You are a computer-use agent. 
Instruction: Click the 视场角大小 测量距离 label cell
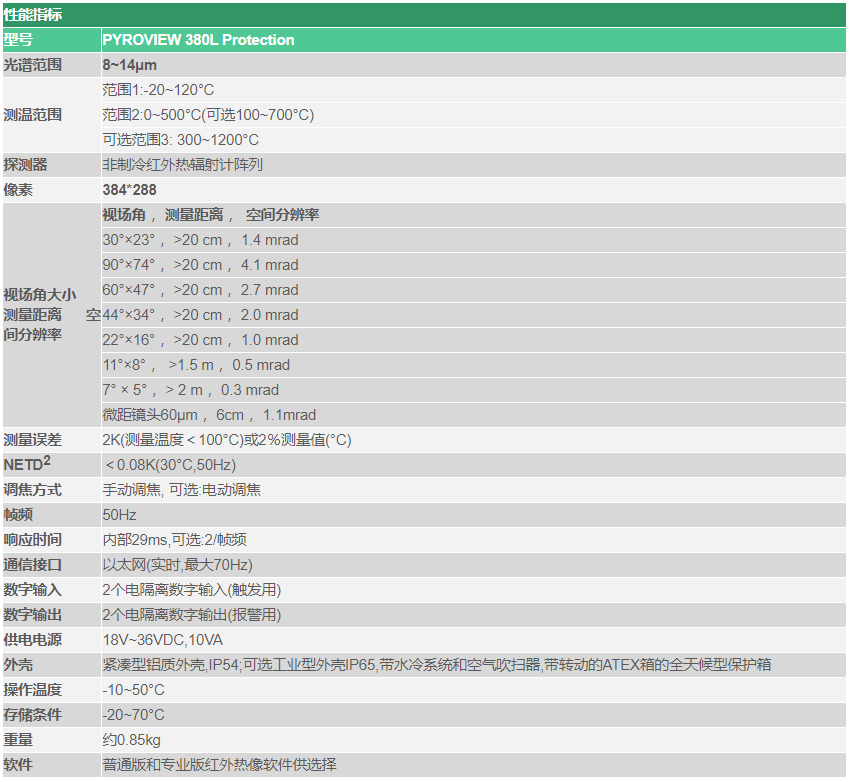point(52,314)
